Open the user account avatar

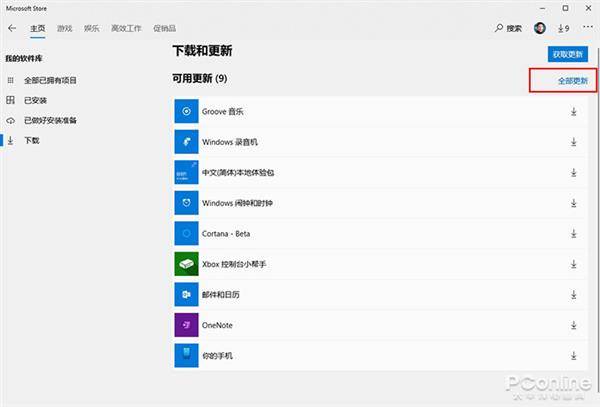[540, 29]
